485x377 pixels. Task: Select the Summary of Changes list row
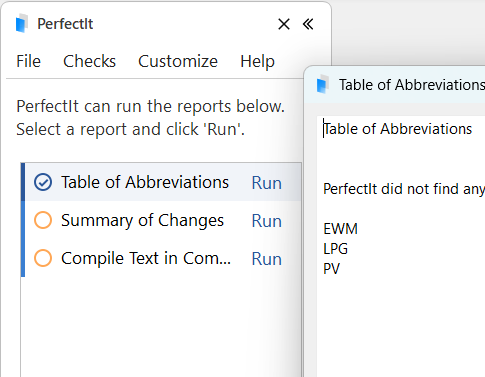tap(161, 220)
